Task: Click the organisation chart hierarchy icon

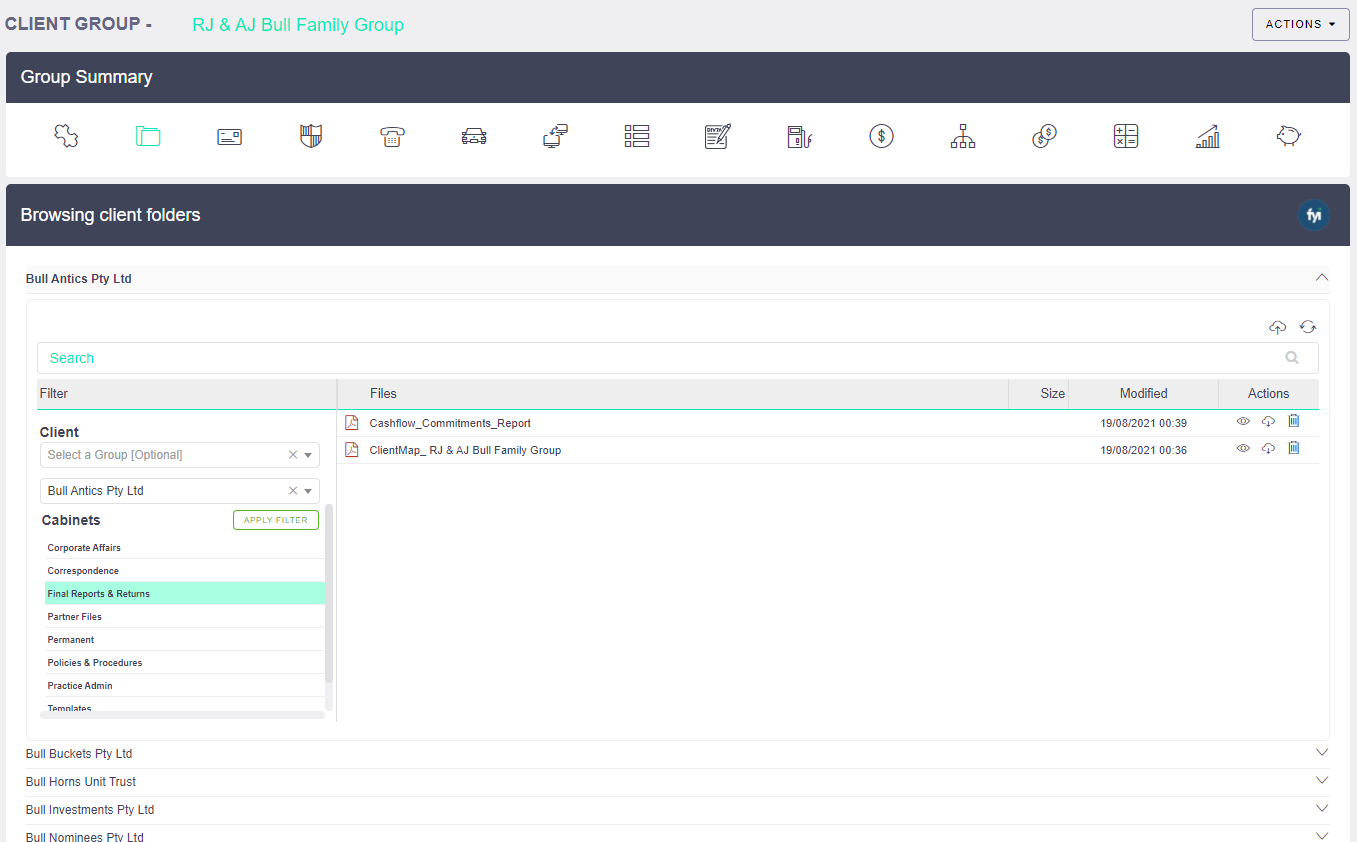Action: pyautogui.click(x=963, y=136)
